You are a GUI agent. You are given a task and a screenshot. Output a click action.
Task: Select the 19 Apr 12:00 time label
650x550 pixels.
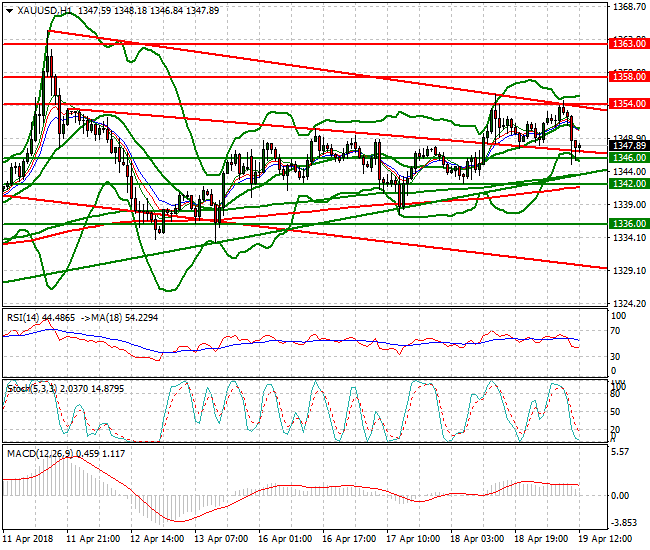605,539
